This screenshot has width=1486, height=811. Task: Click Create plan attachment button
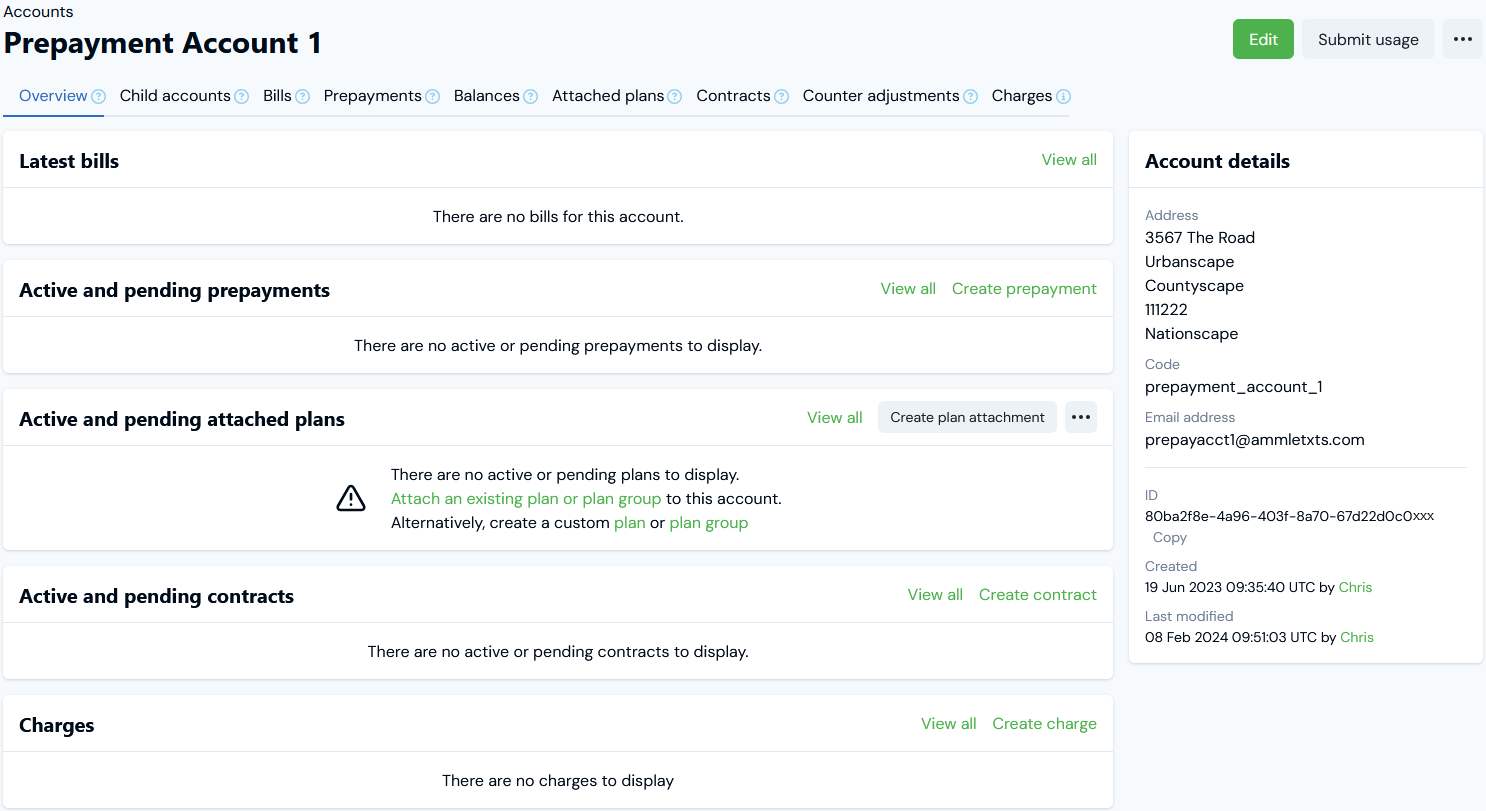coord(967,417)
